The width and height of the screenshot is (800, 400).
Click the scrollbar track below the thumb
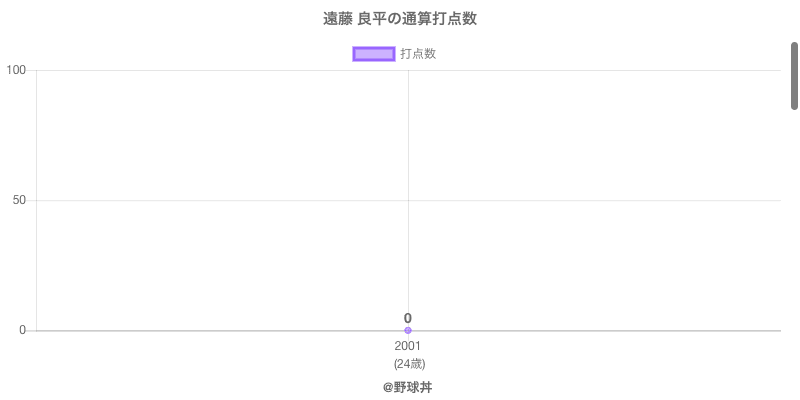coord(795,250)
